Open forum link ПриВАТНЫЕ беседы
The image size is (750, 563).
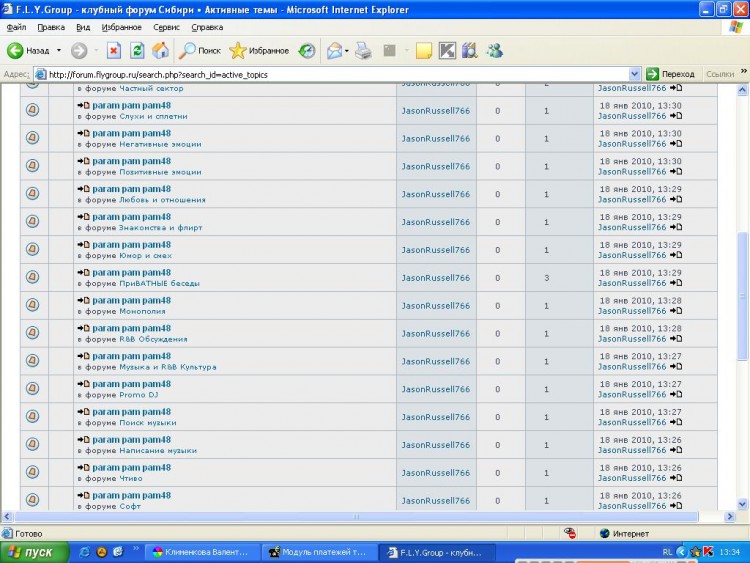click(x=159, y=283)
